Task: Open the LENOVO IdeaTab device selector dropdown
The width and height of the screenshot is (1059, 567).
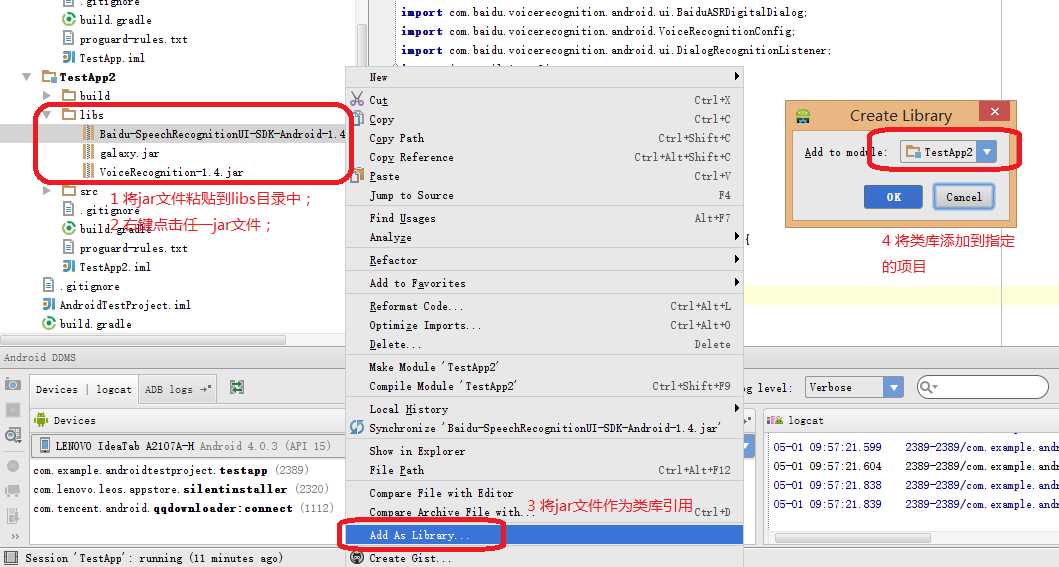Action: [748, 446]
